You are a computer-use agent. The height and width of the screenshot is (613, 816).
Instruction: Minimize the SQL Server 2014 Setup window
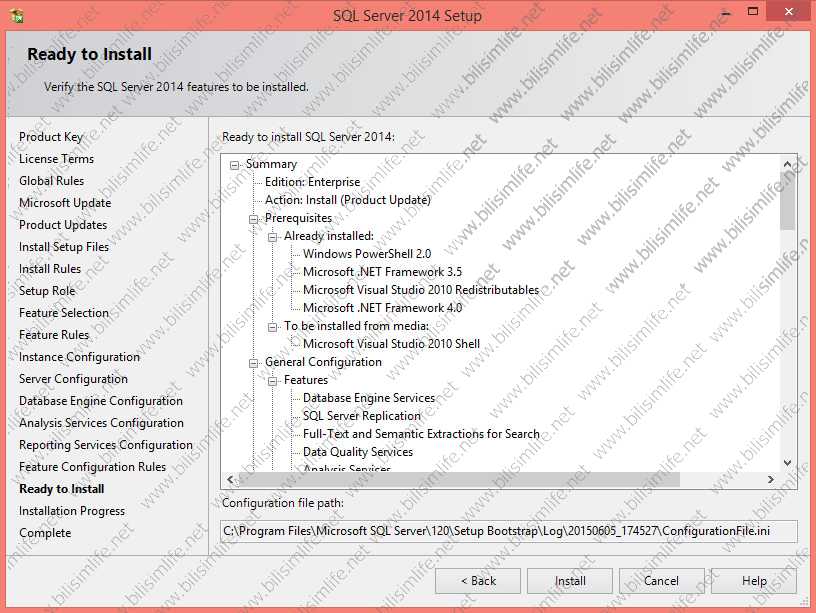(726, 12)
